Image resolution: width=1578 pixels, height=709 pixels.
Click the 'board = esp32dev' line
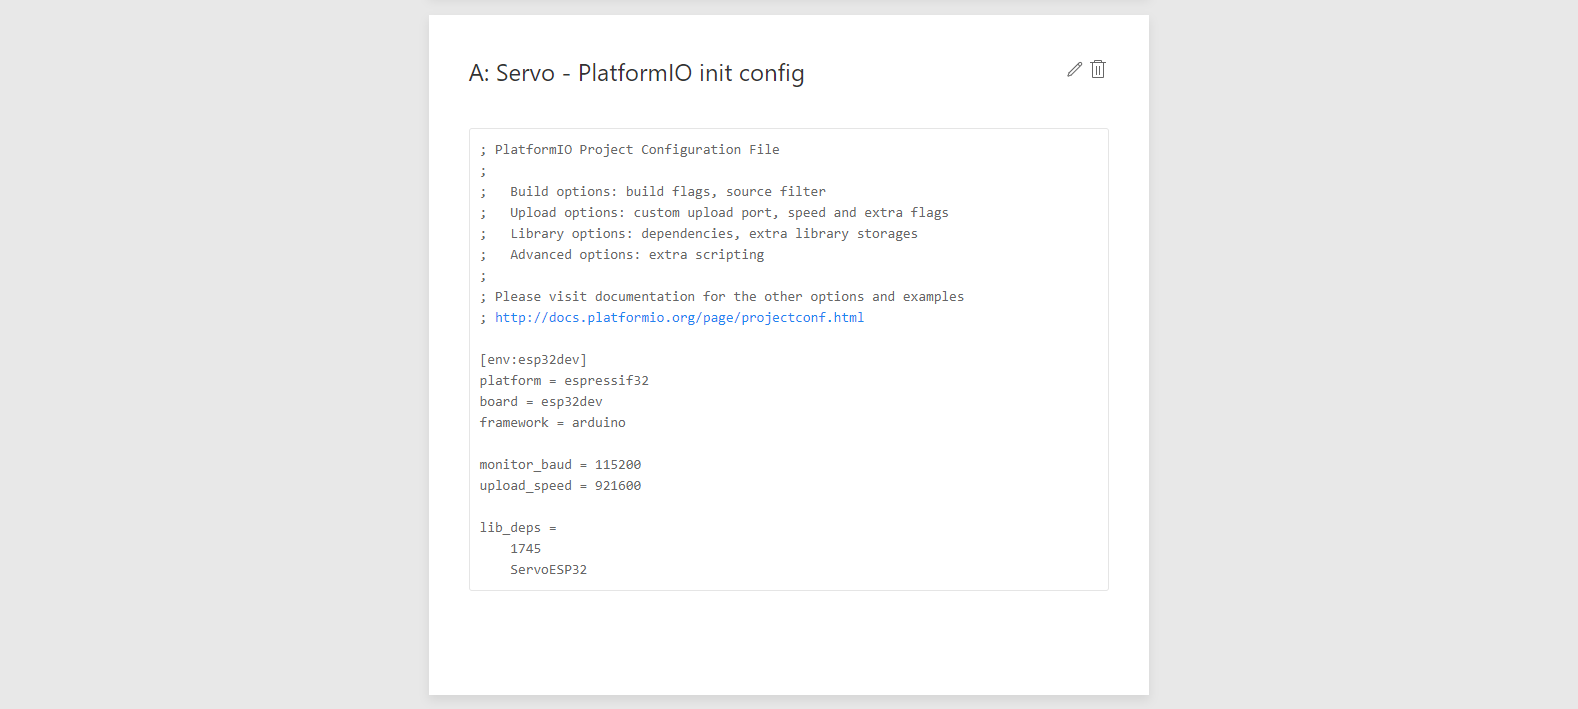pyautogui.click(x=541, y=401)
